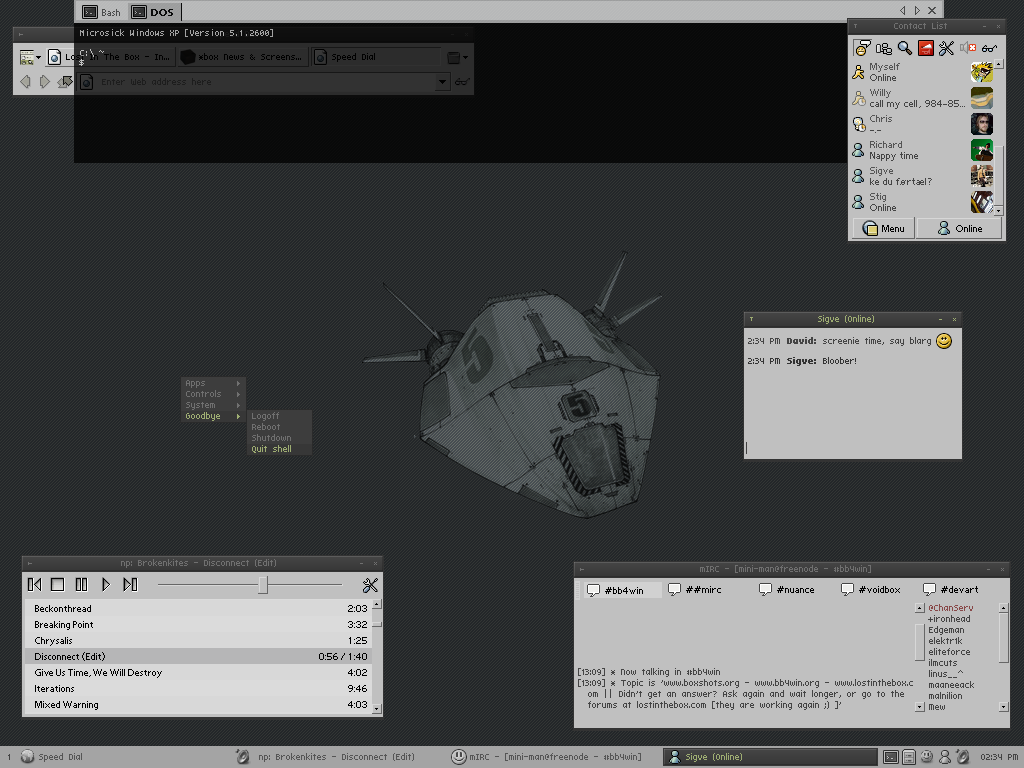The image size is (1024, 768).
Task: Choose Reboot from the Goodbye submenu
Action: coord(280,427)
